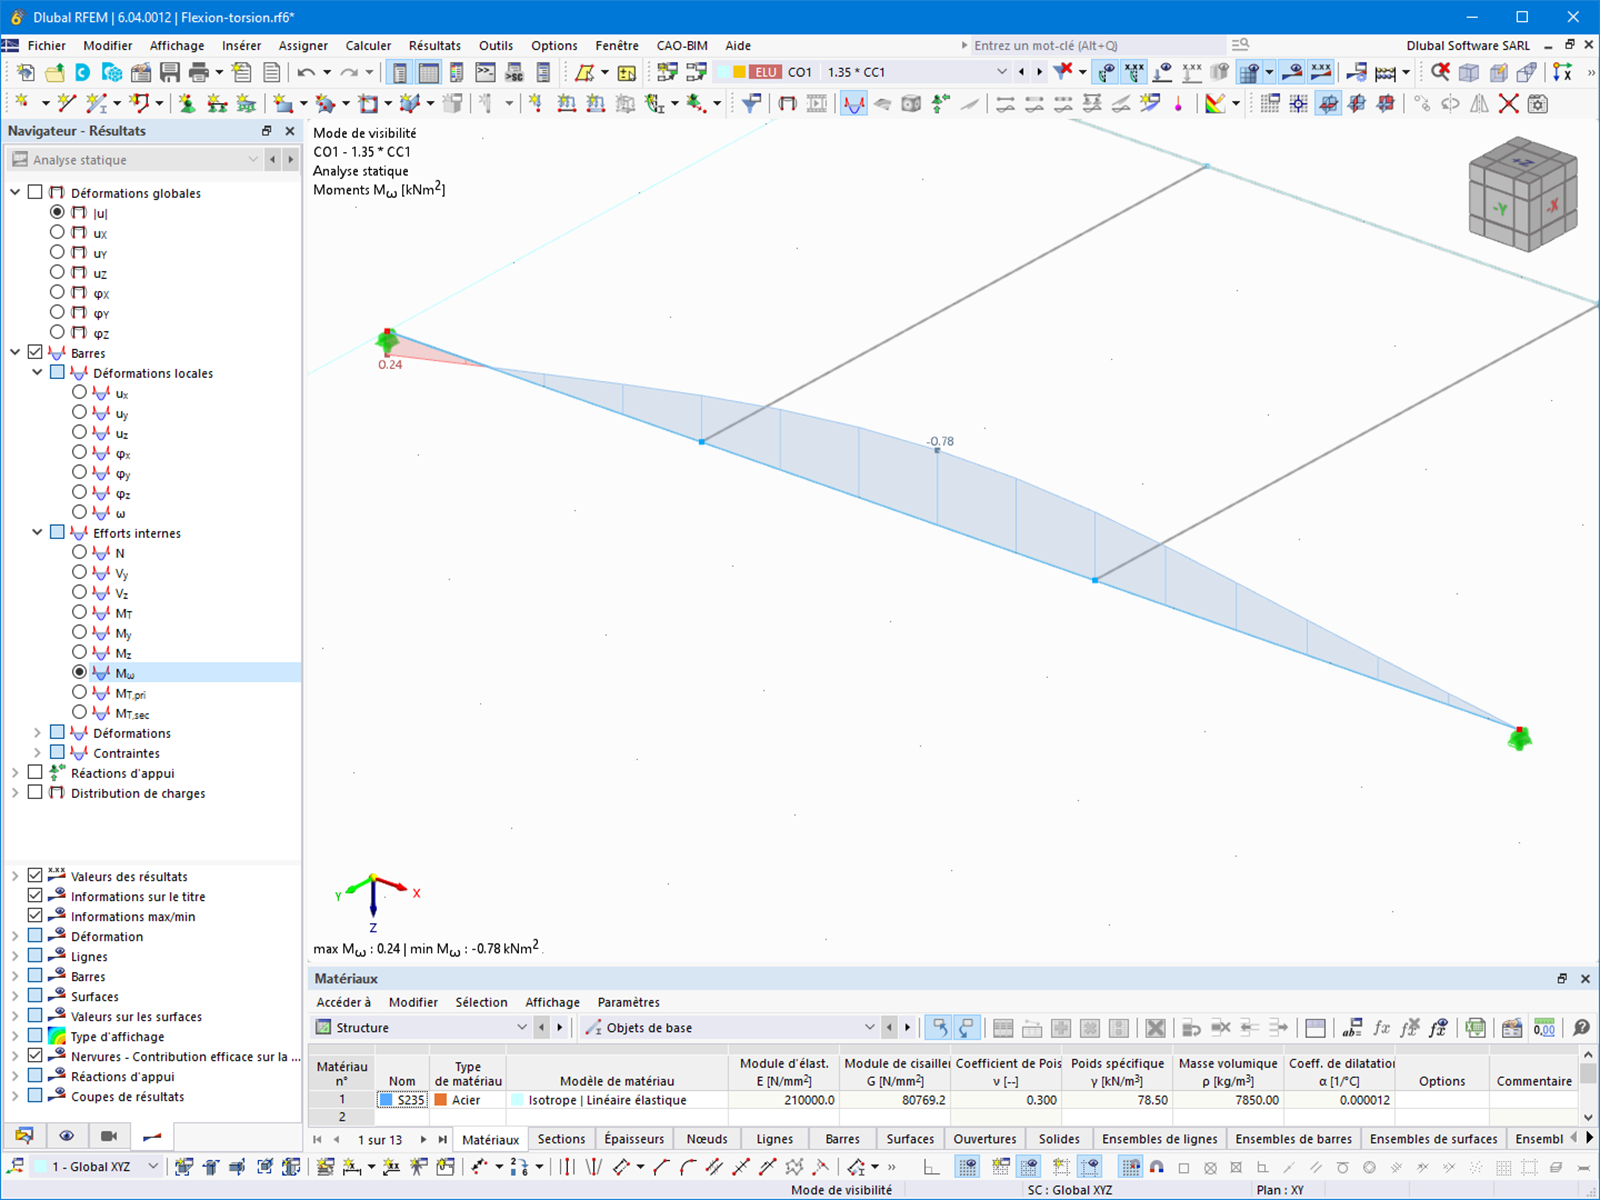Open the Fichier menu
1600x1200 pixels.
coord(46,46)
